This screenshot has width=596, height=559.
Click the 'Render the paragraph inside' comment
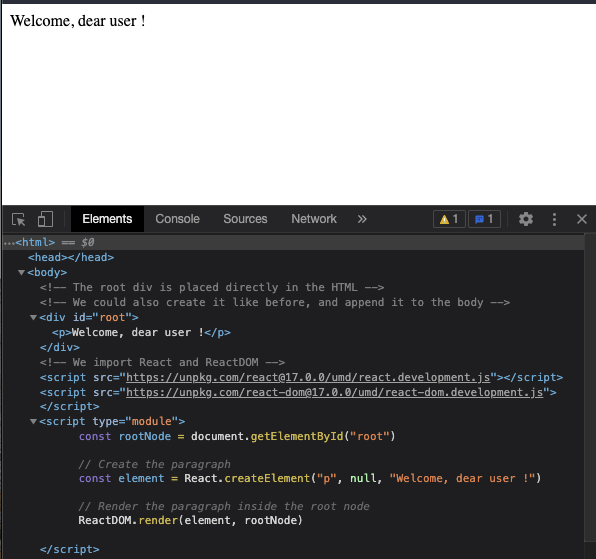pos(224,506)
